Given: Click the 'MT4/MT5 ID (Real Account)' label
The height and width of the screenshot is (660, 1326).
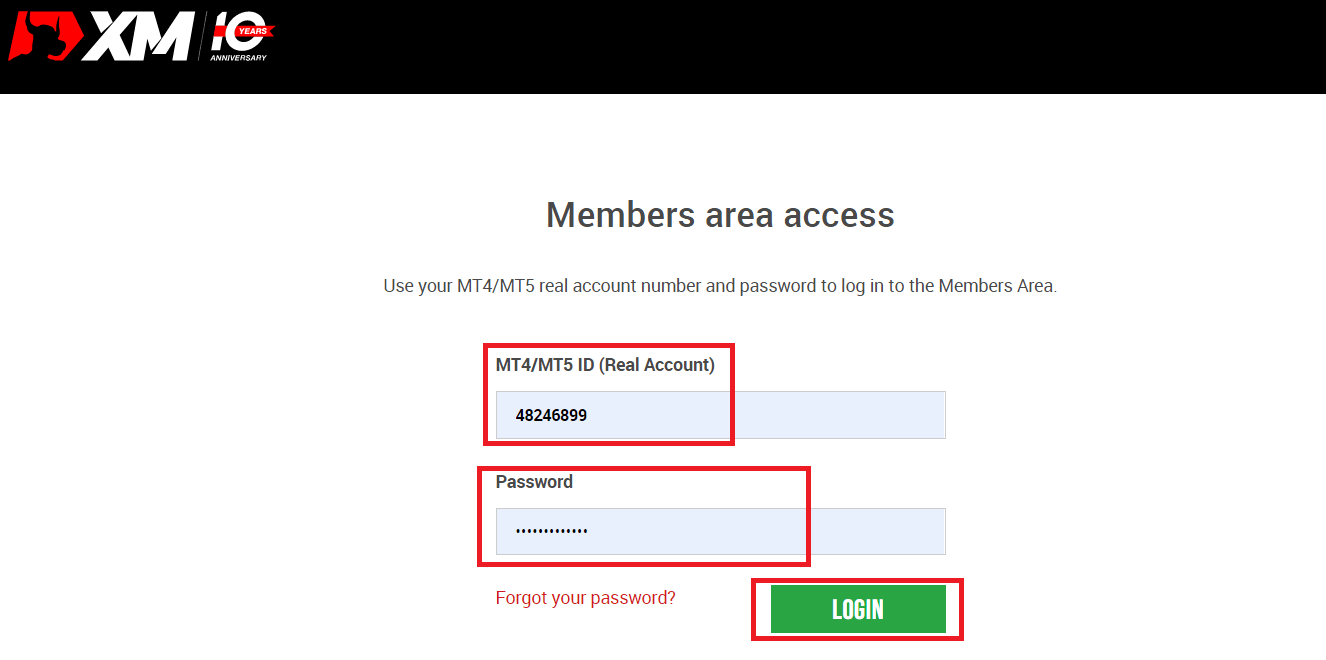Looking at the screenshot, I should (605, 365).
